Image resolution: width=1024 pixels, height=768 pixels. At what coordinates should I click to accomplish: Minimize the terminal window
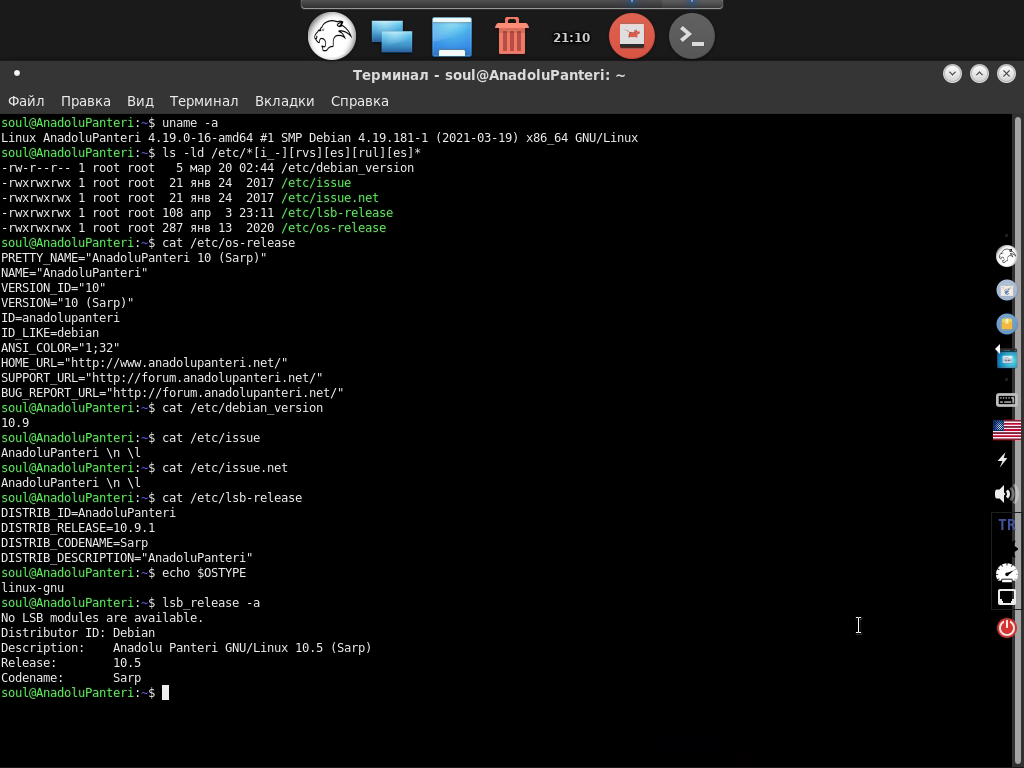click(952, 74)
